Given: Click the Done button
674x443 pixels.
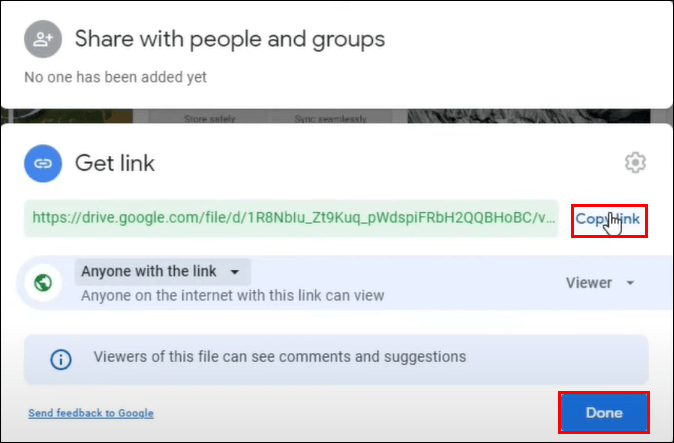Looking at the screenshot, I should click(x=604, y=412).
